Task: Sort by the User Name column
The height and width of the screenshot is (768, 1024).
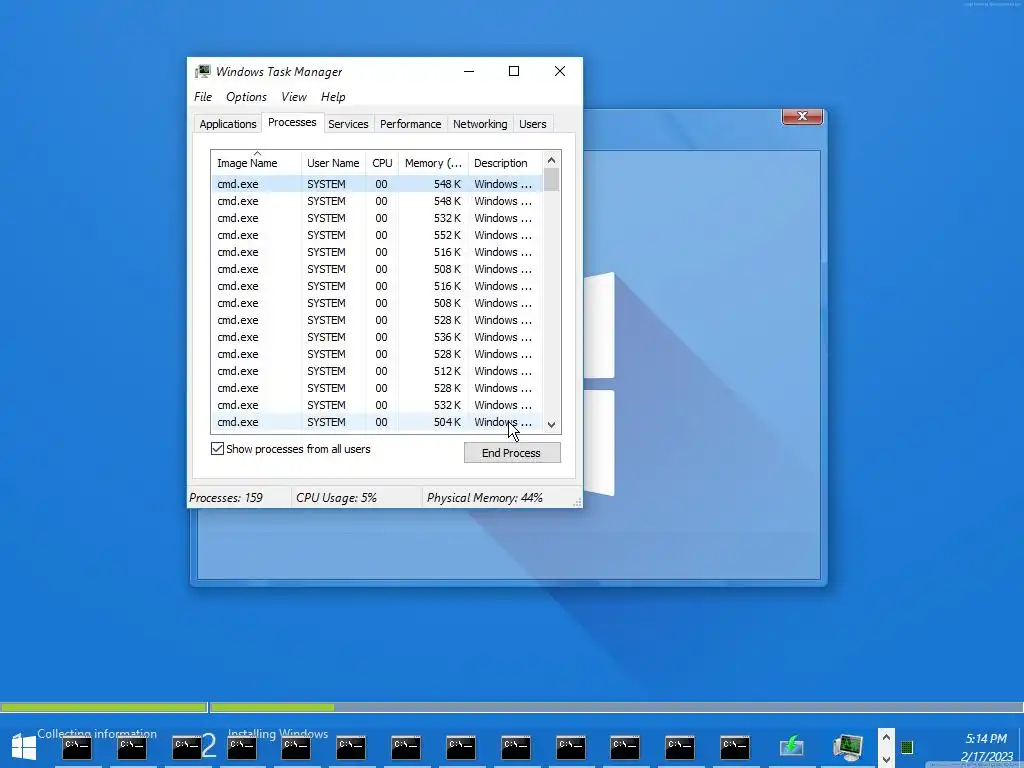Action: pyautogui.click(x=333, y=163)
